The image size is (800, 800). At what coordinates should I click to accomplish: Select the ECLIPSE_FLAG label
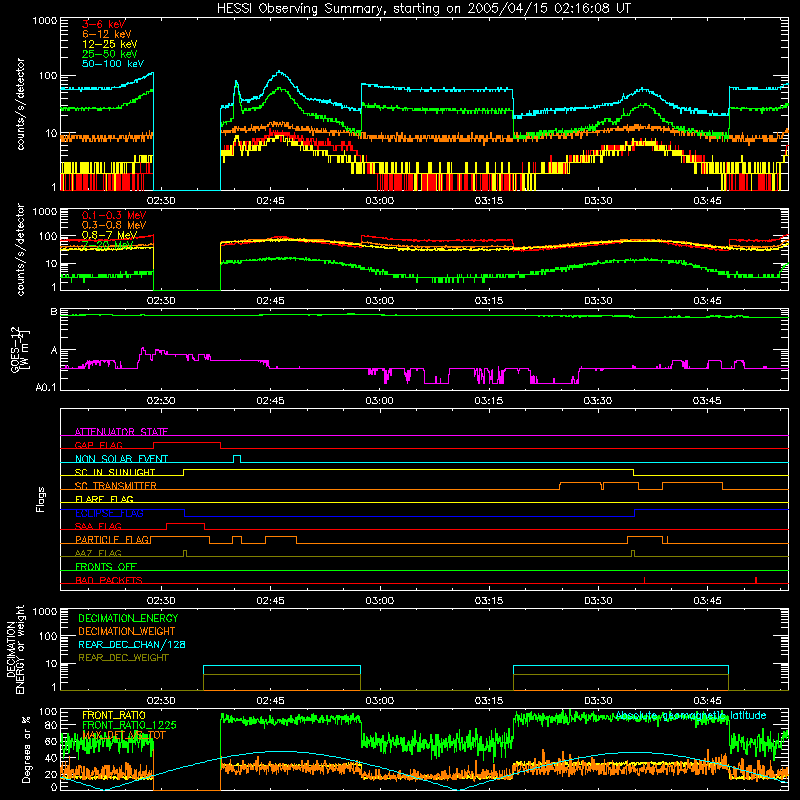tap(109, 513)
